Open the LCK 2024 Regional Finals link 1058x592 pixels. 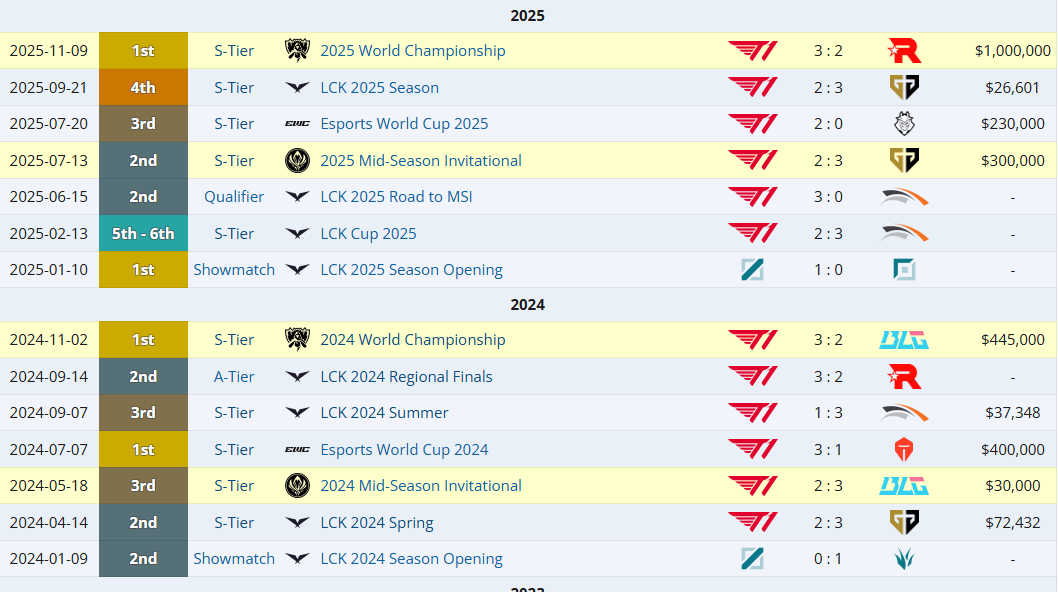[x=406, y=377]
